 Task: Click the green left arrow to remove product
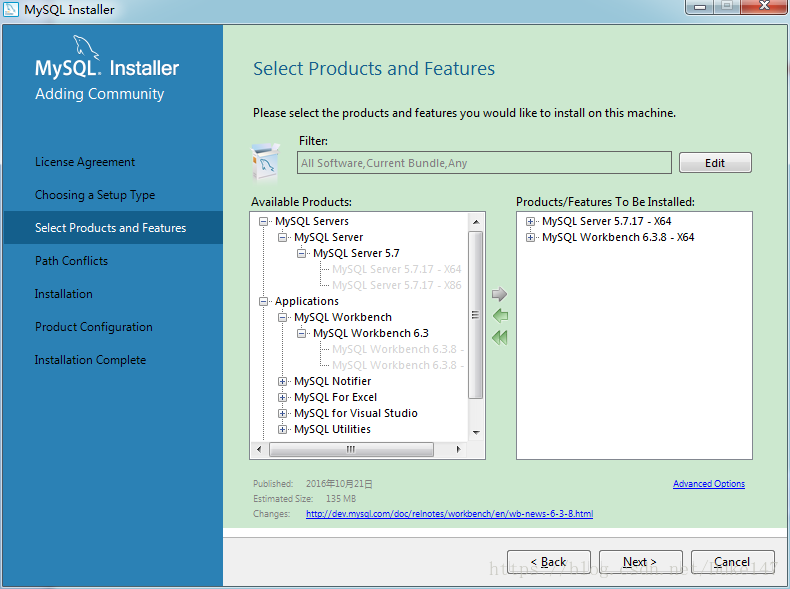point(500,316)
